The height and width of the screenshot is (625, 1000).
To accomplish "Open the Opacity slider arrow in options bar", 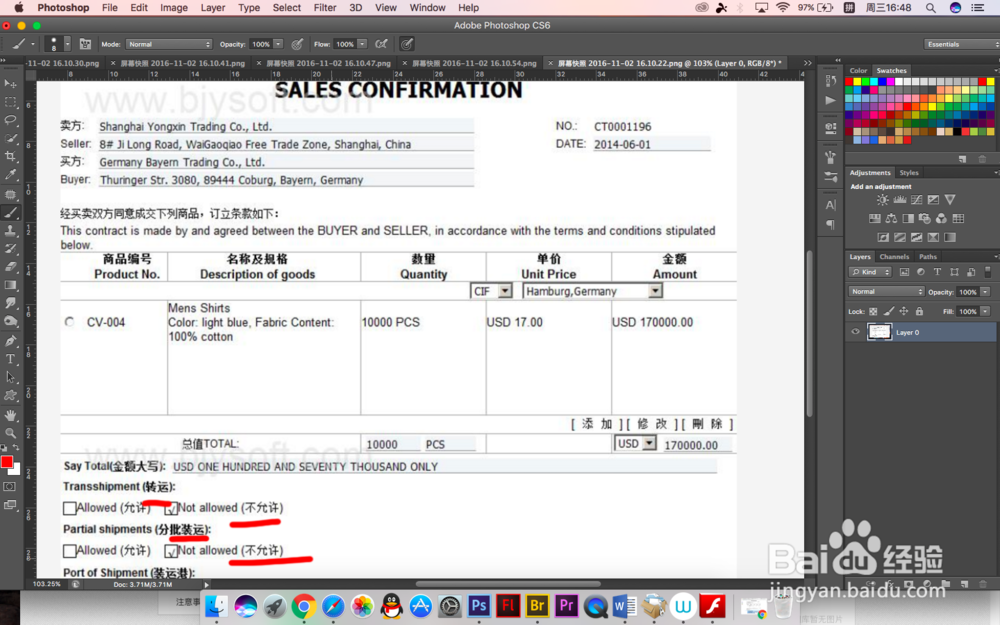I will [278, 44].
